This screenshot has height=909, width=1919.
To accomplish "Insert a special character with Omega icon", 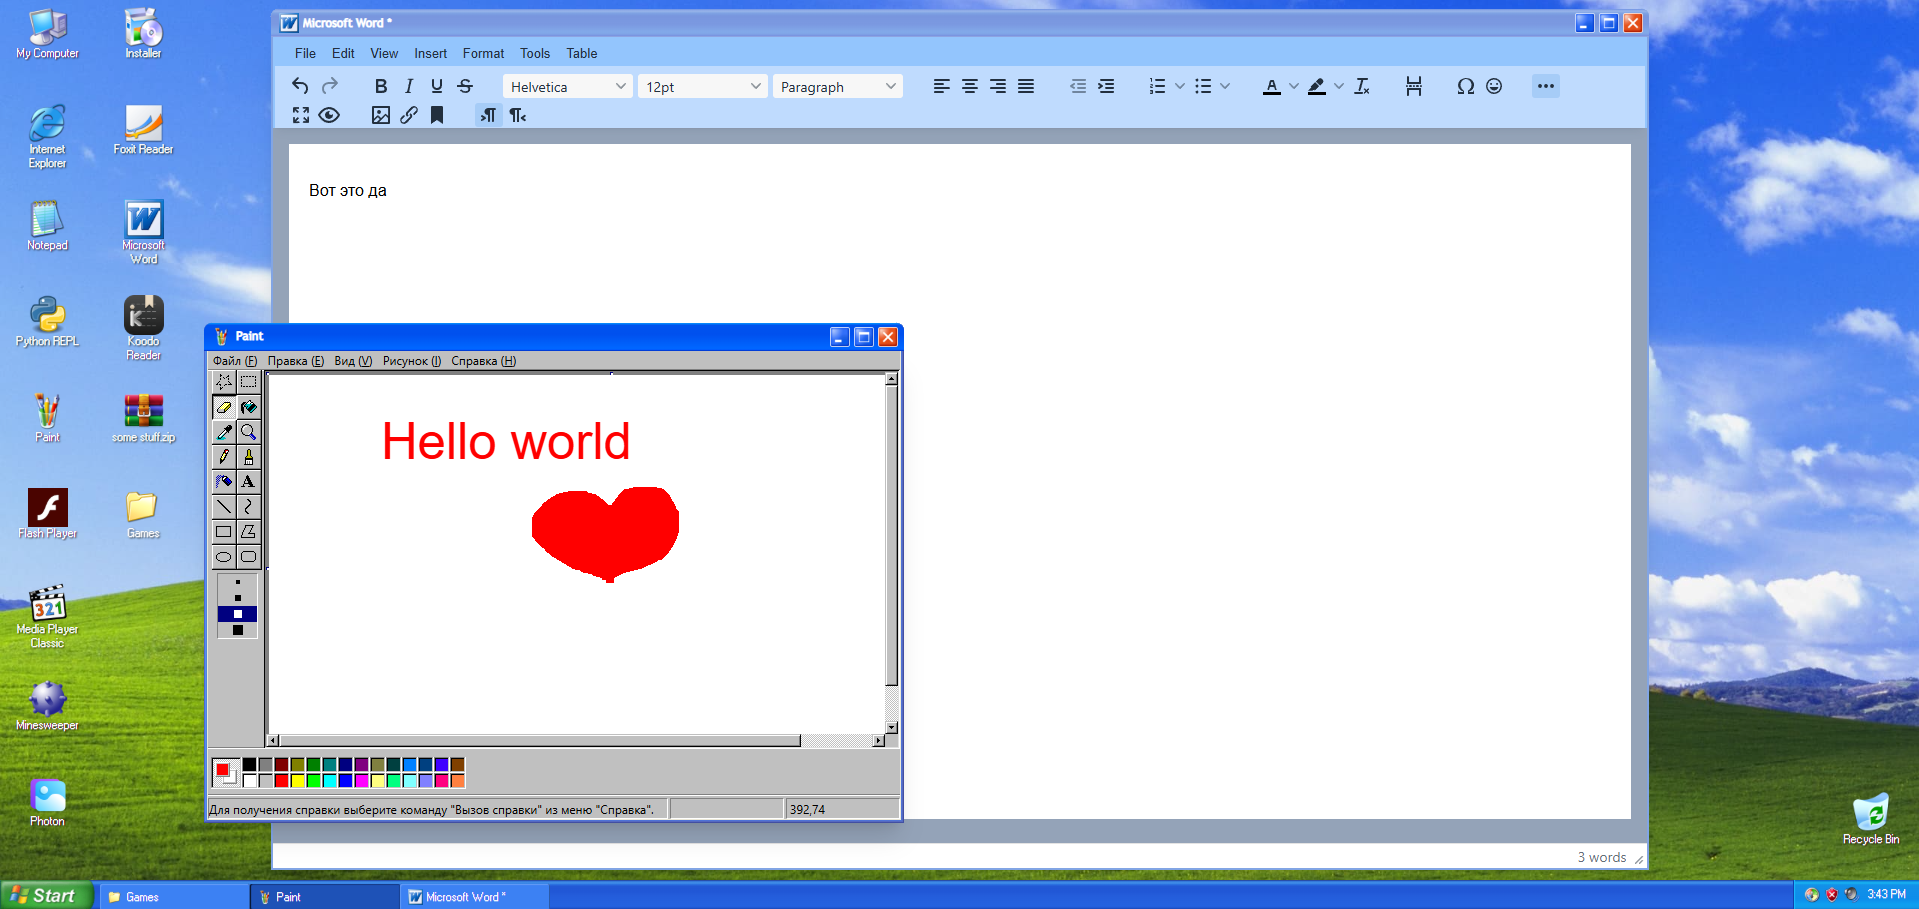I will [x=1465, y=86].
